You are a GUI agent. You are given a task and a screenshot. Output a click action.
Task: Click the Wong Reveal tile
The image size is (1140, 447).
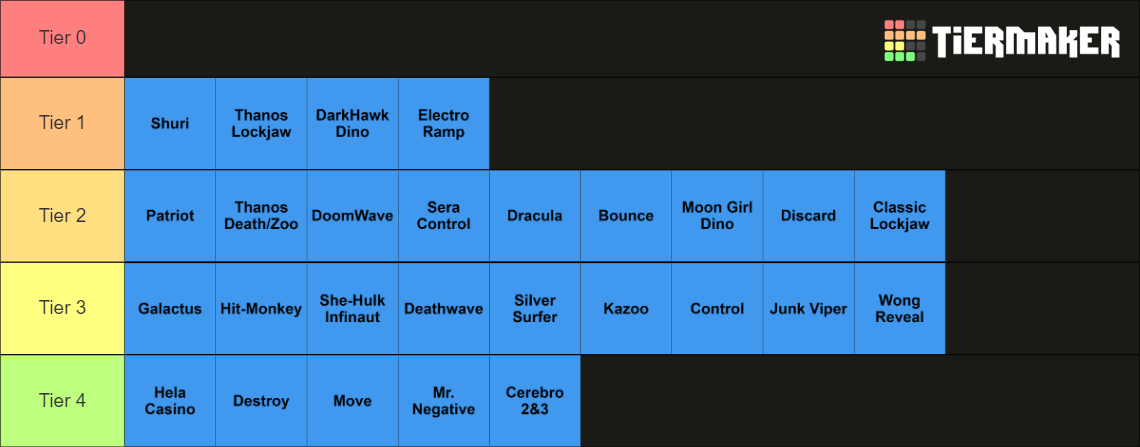point(899,309)
